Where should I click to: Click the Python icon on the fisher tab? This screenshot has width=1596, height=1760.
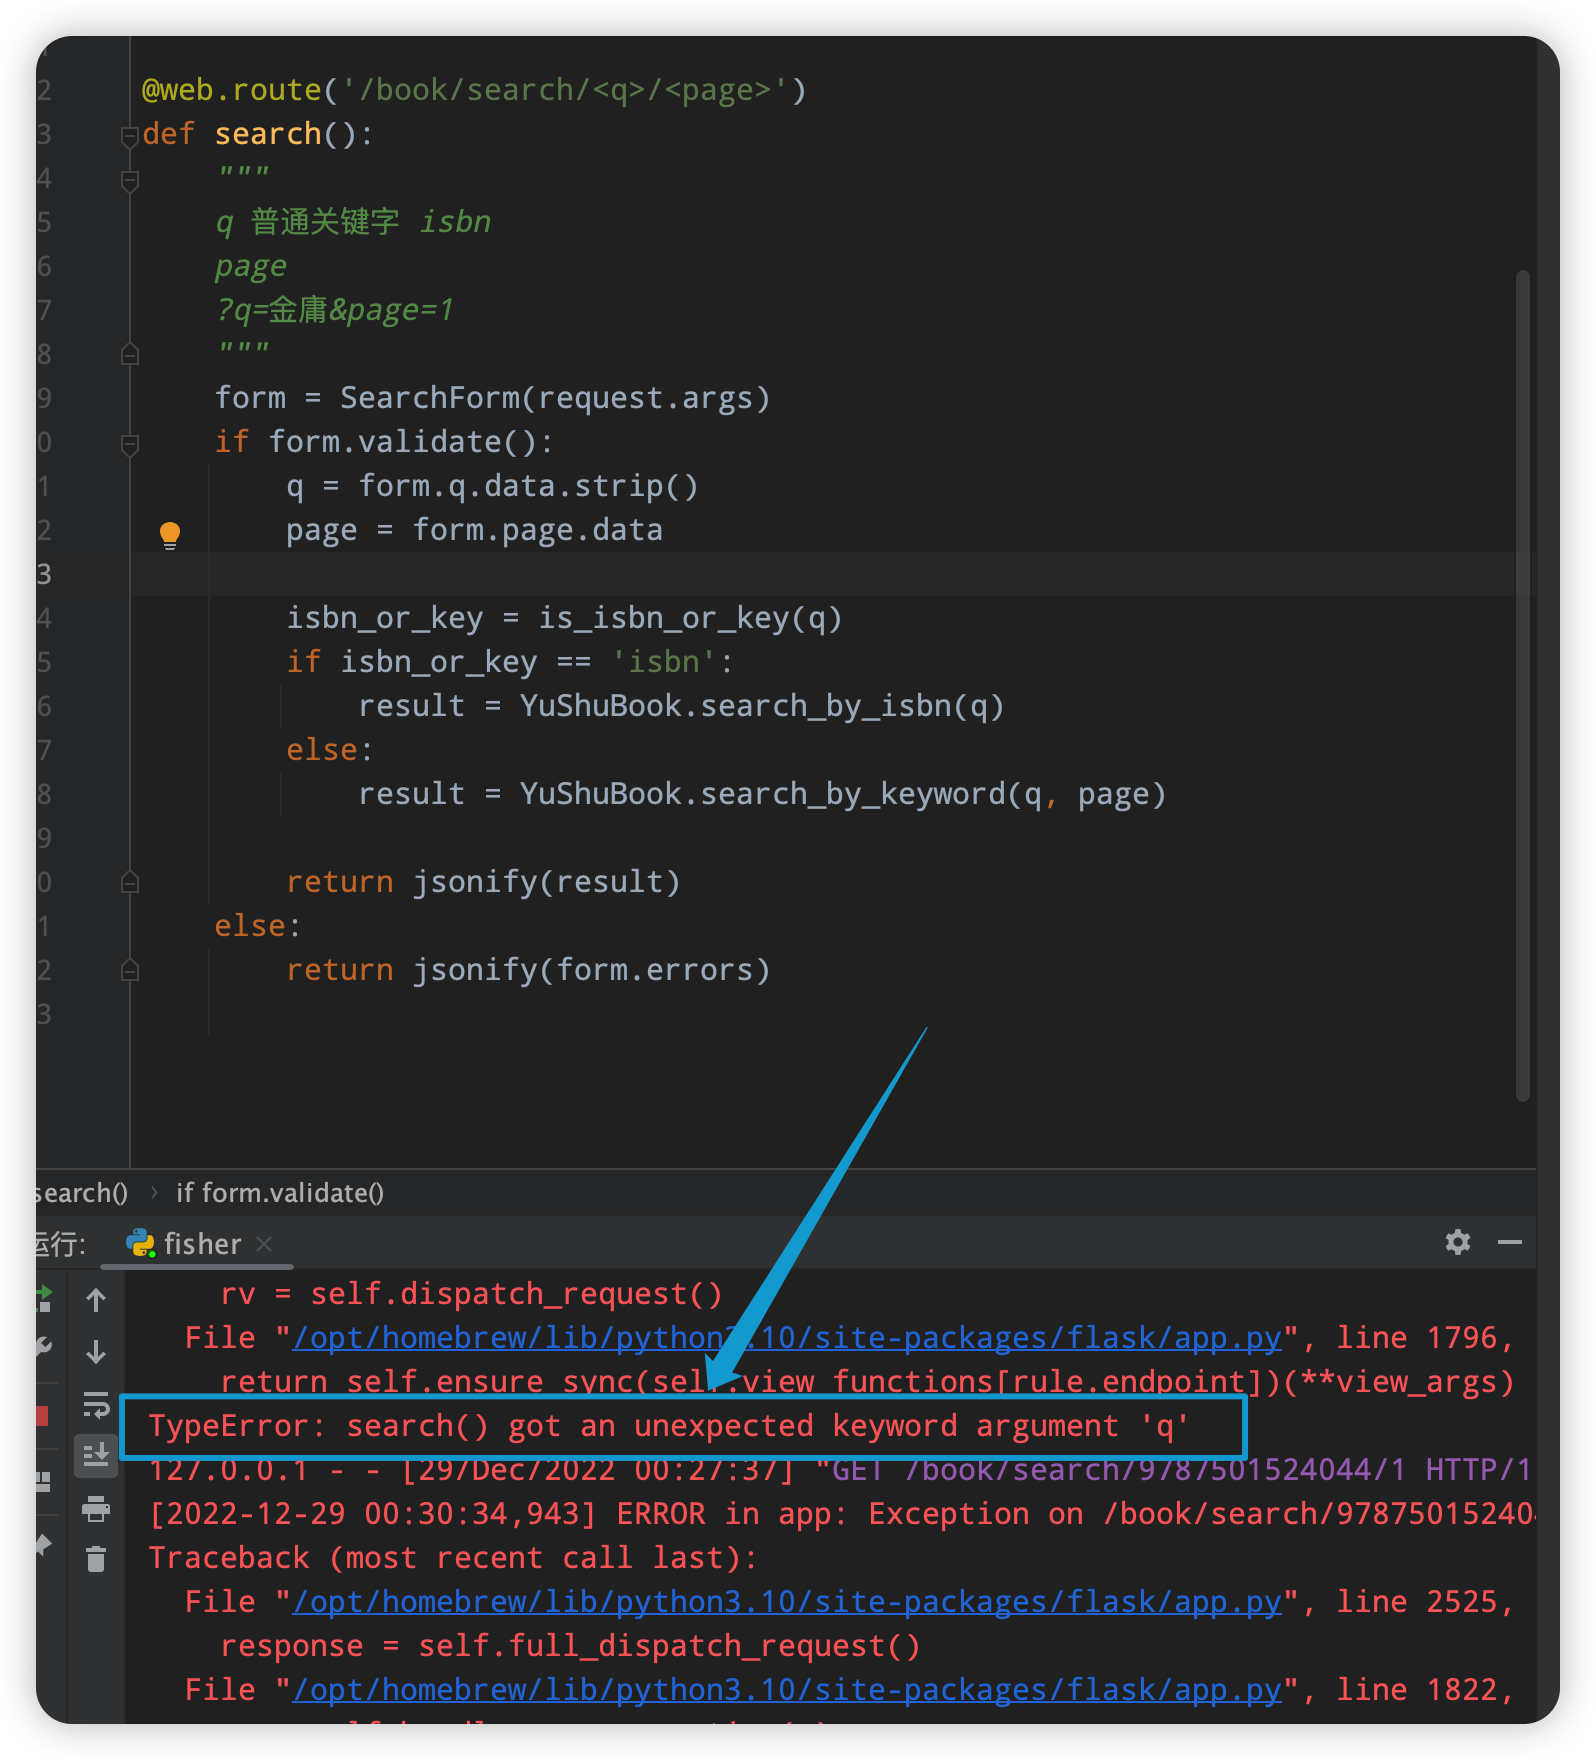[140, 1243]
